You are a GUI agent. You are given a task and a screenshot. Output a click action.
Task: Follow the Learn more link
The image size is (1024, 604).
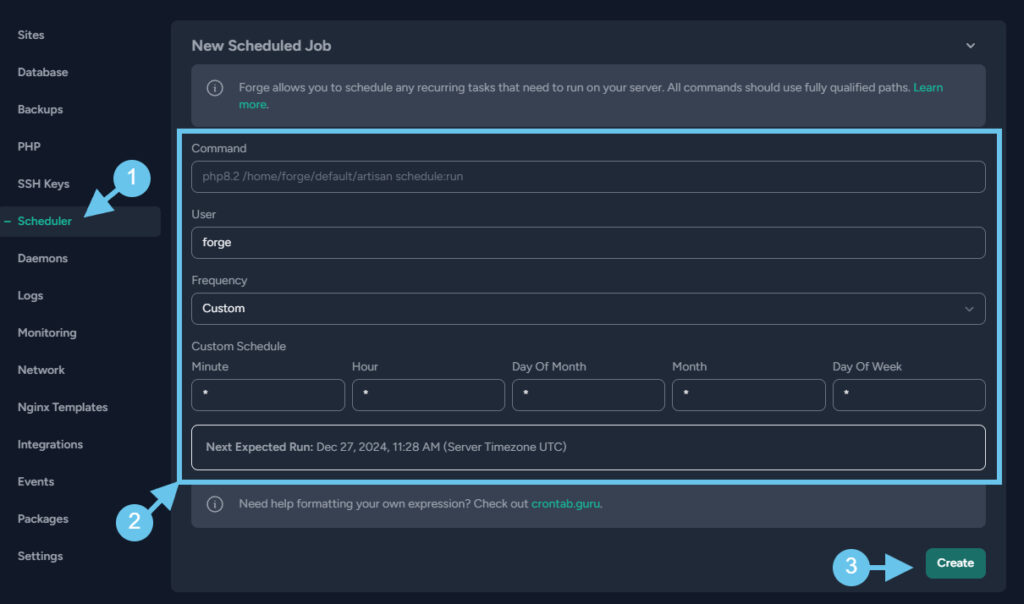[x=928, y=87]
